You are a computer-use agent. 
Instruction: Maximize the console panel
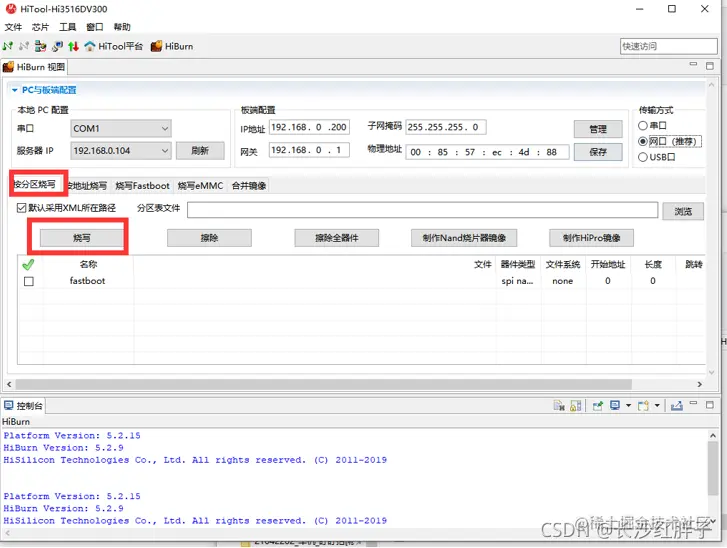pos(710,405)
